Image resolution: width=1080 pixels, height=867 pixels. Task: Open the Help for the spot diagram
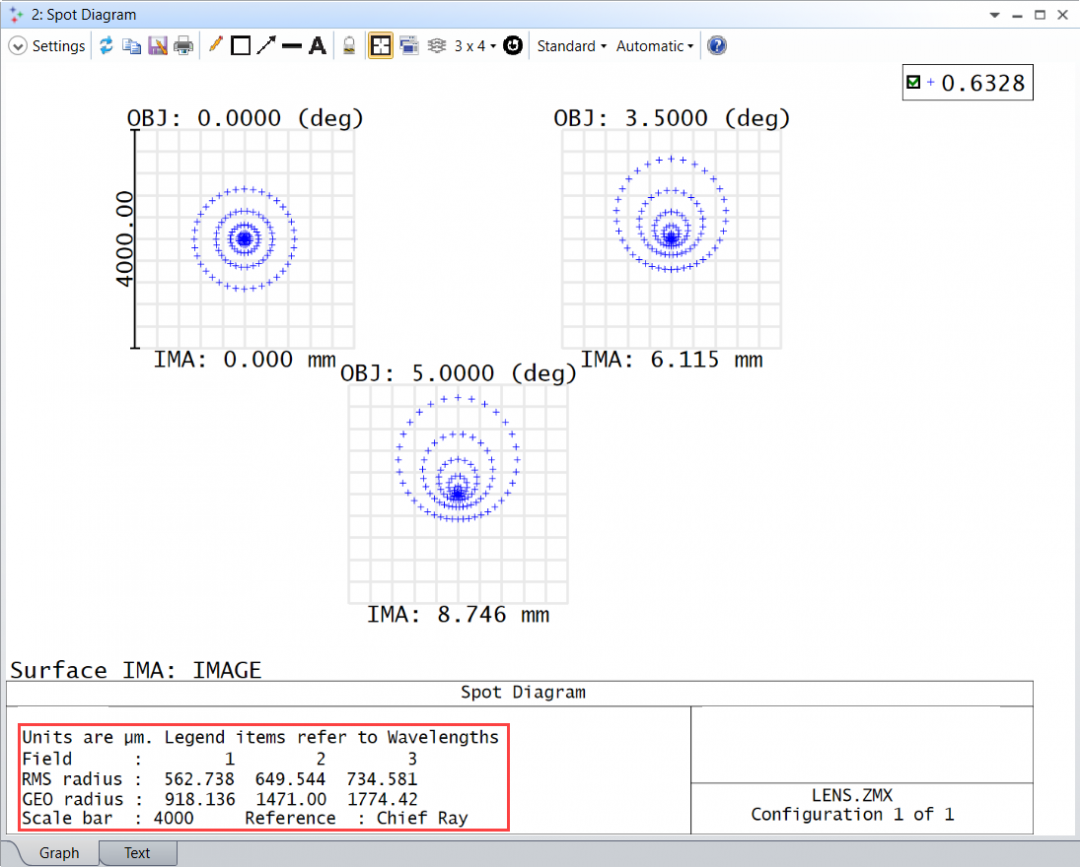click(x=717, y=45)
